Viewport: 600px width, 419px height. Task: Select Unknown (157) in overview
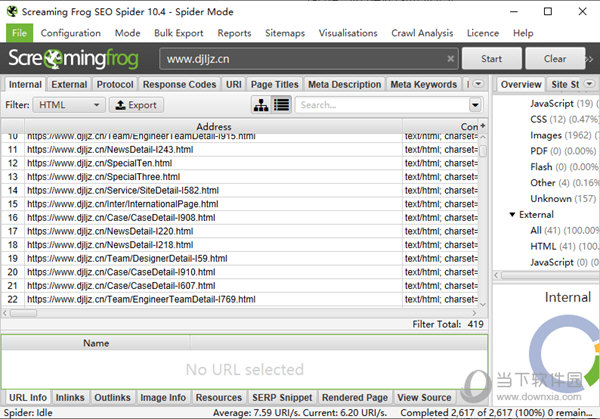[563, 199]
